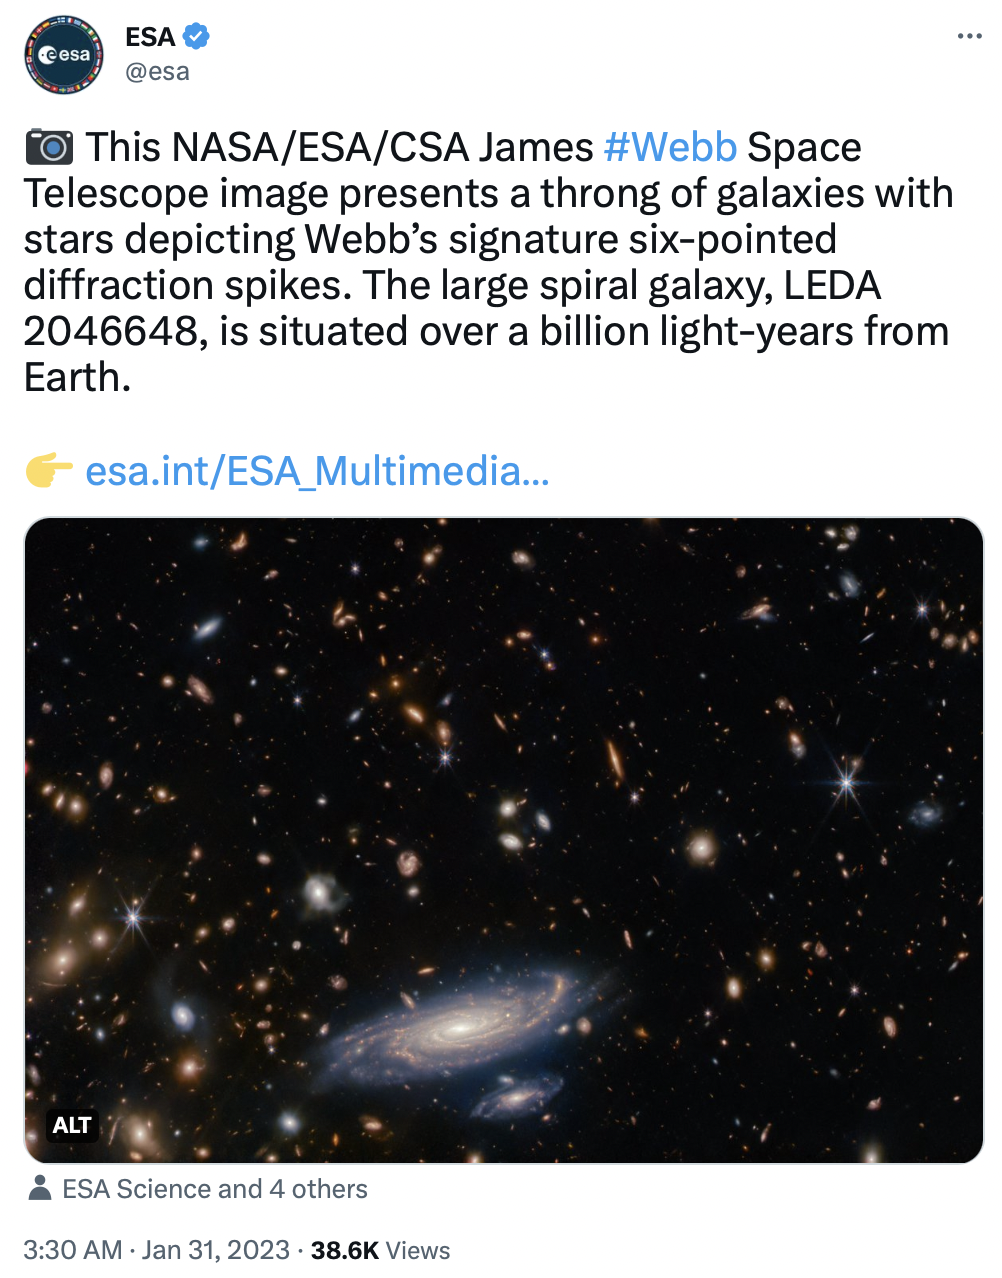The height and width of the screenshot is (1278, 1002).
Task: Click the words "diffraction spikes" in tweet
Action: [187, 286]
